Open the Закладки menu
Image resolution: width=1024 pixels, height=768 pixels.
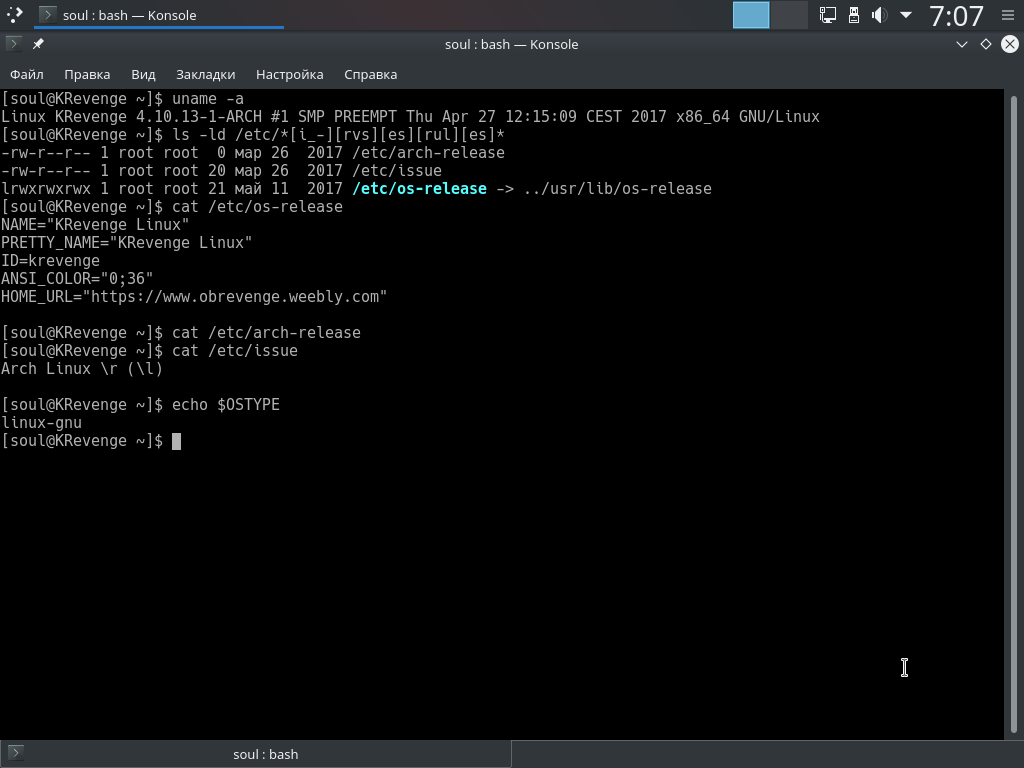tap(206, 74)
